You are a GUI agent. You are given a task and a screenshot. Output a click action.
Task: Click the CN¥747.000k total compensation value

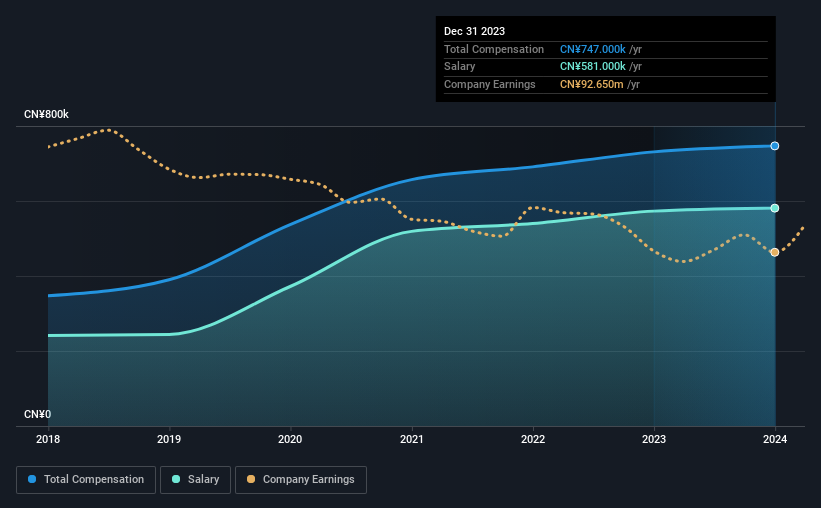(x=593, y=49)
